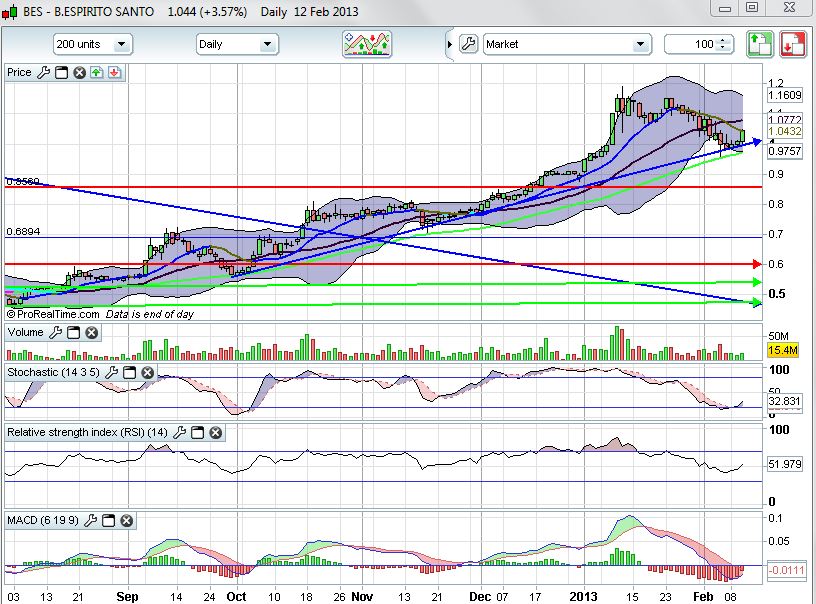Click the candlestick icon in the title bar
816x604 pixels.
9,11
